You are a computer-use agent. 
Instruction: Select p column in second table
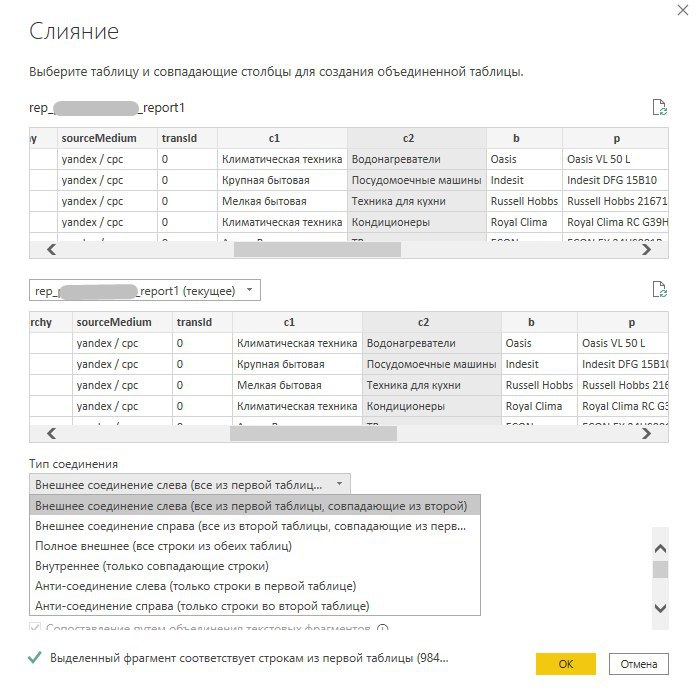(623, 322)
